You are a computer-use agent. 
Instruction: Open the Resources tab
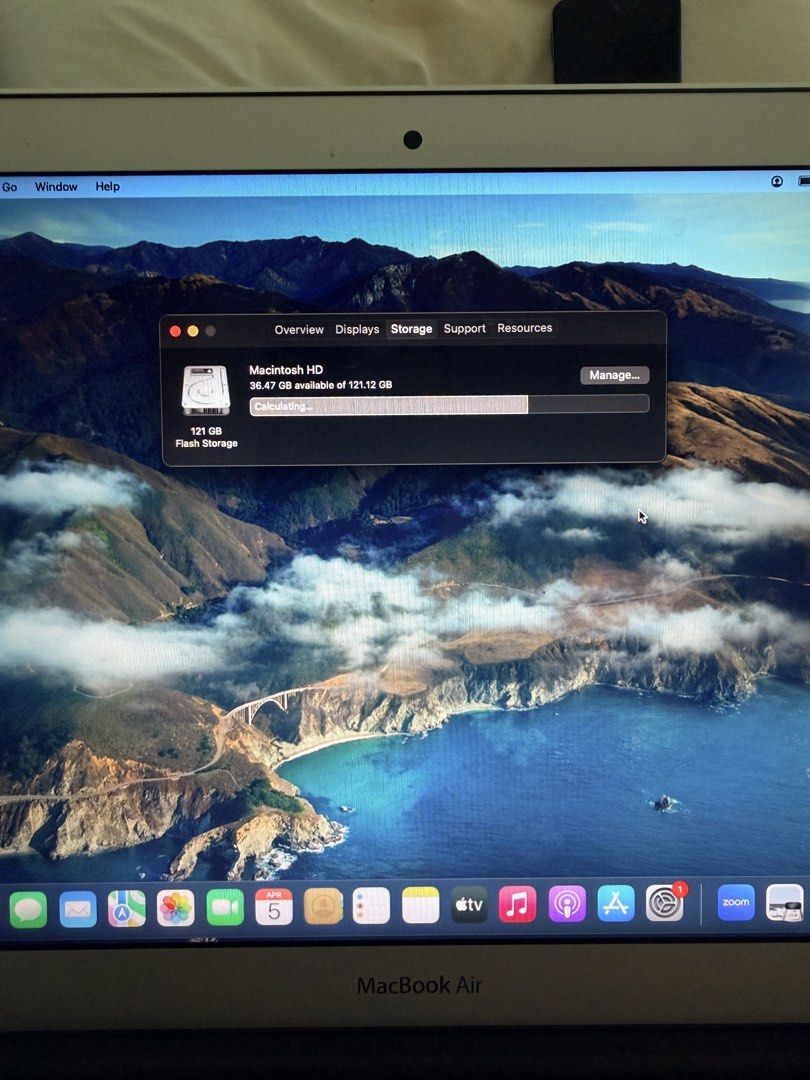pos(524,328)
